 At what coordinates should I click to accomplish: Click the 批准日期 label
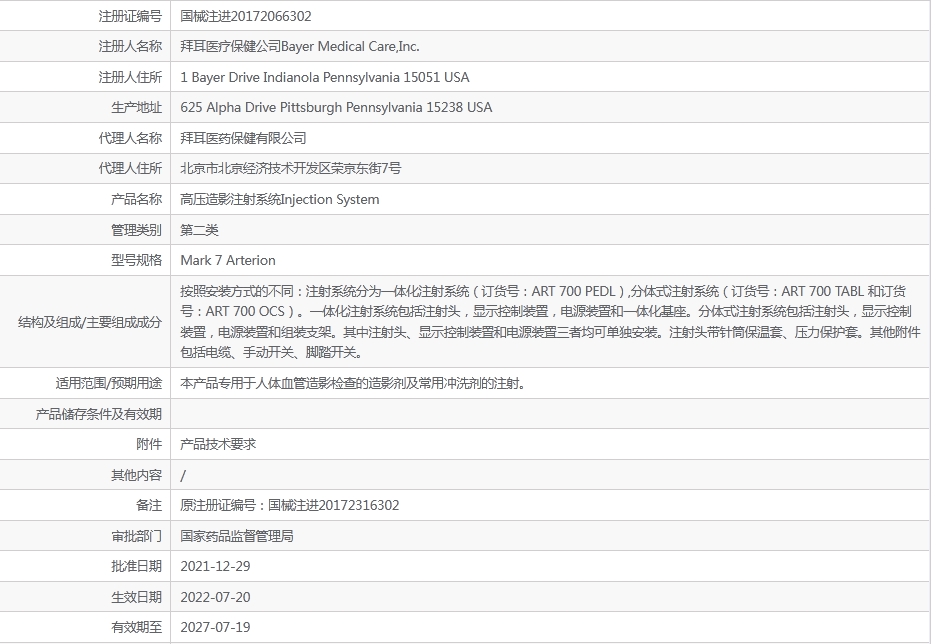pyautogui.click(x=136, y=566)
